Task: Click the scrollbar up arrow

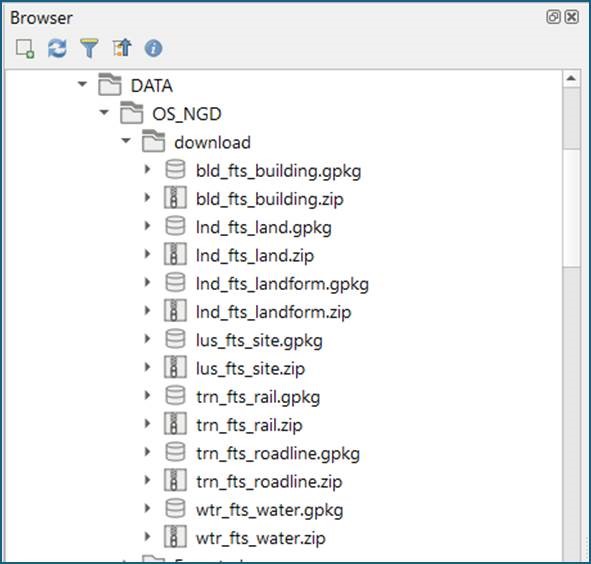Action: [x=571, y=78]
